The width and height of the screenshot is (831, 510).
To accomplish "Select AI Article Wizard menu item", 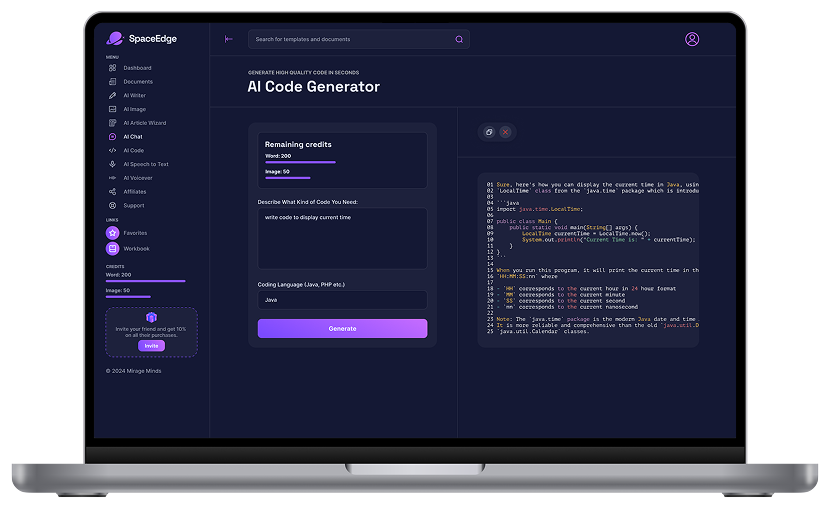I will pyautogui.click(x=145, y=123).
